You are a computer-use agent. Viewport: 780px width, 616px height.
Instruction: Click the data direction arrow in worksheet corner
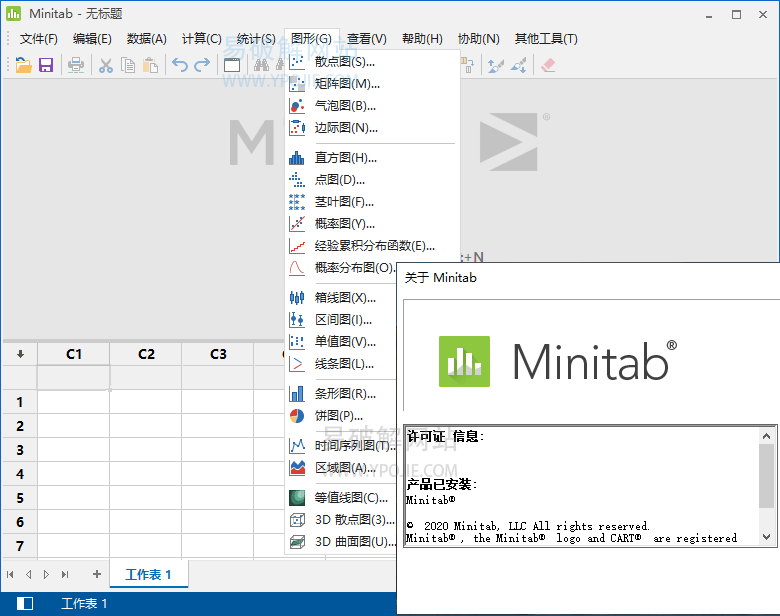point(19,354)
